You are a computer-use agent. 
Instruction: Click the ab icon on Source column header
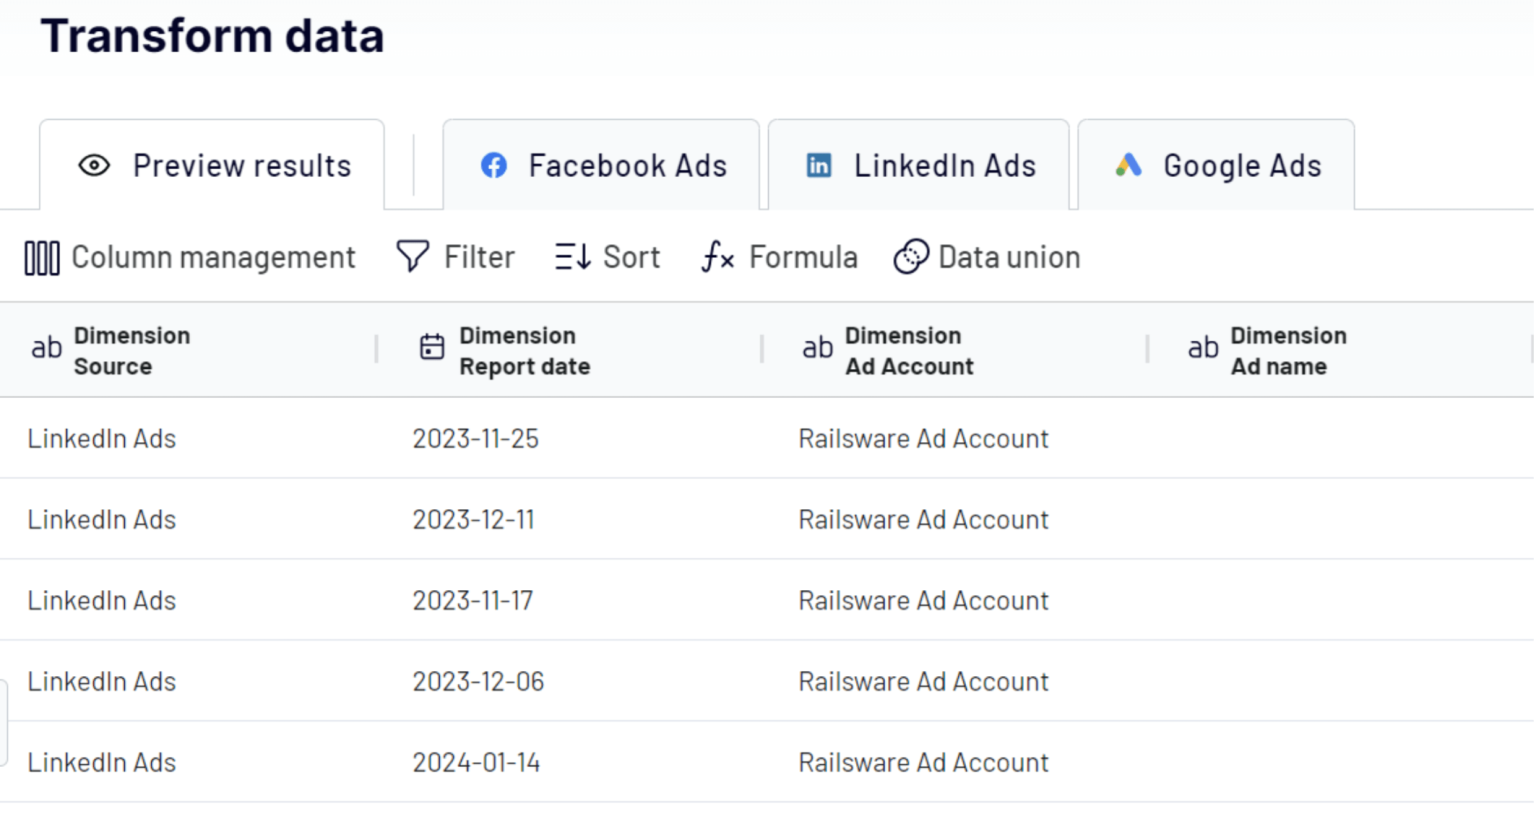tap(45, 348)
